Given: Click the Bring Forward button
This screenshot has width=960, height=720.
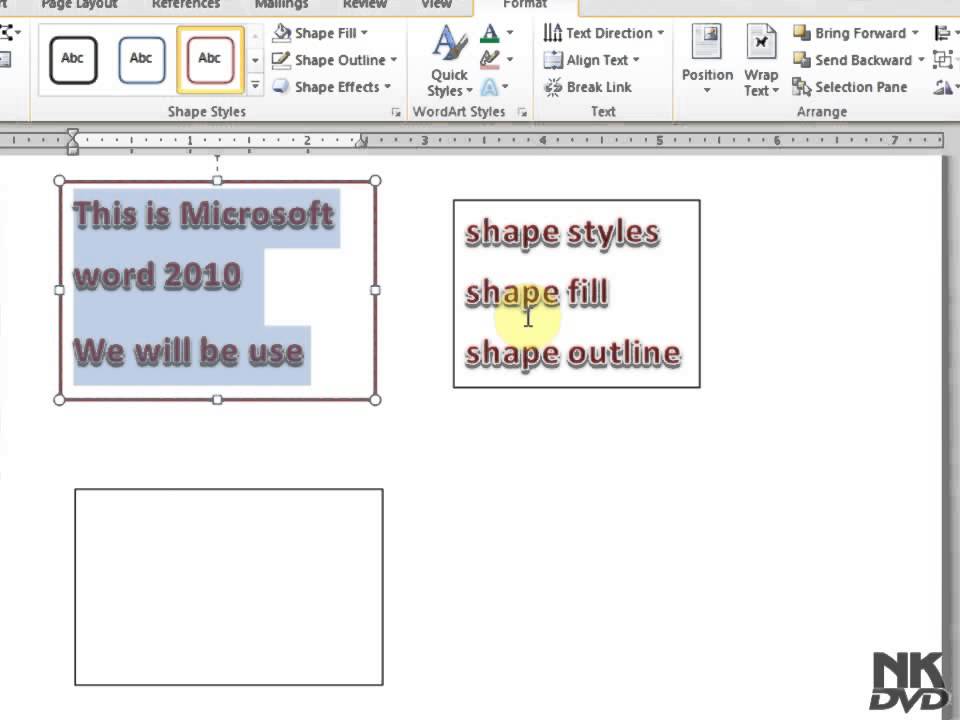Looking at the screenshot, I should pos(849,33).
